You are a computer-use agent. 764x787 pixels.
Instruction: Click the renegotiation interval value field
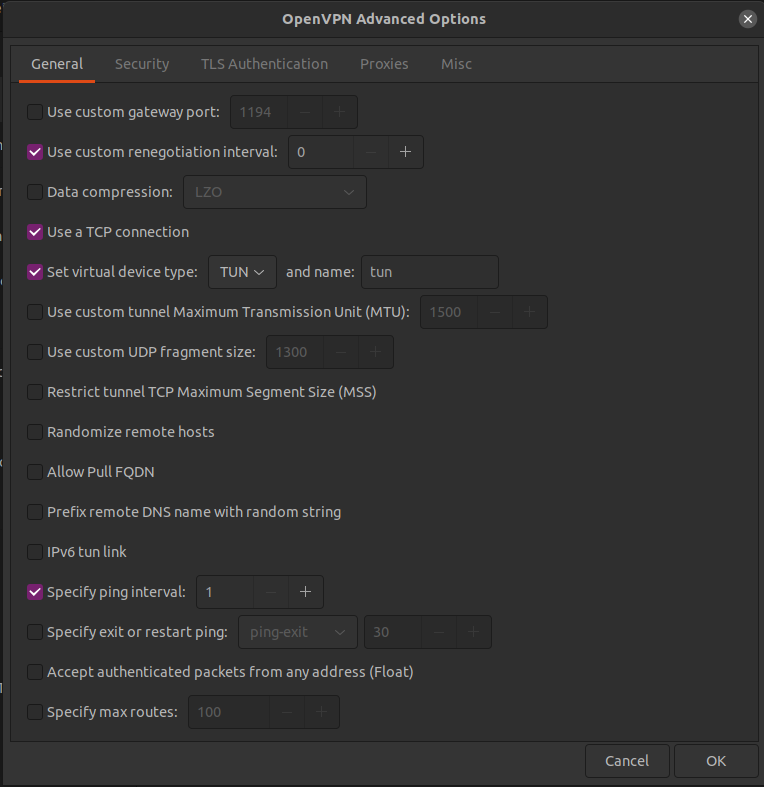(321, 152)
